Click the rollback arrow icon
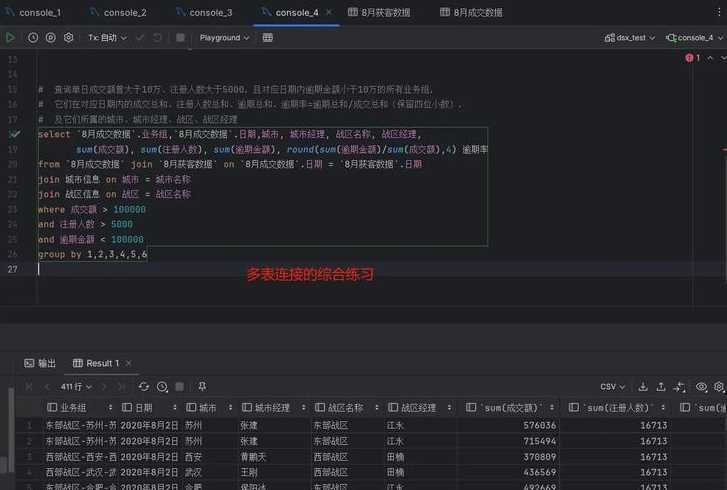Viewport: 727px width, 490px height. tap(158, 38)
